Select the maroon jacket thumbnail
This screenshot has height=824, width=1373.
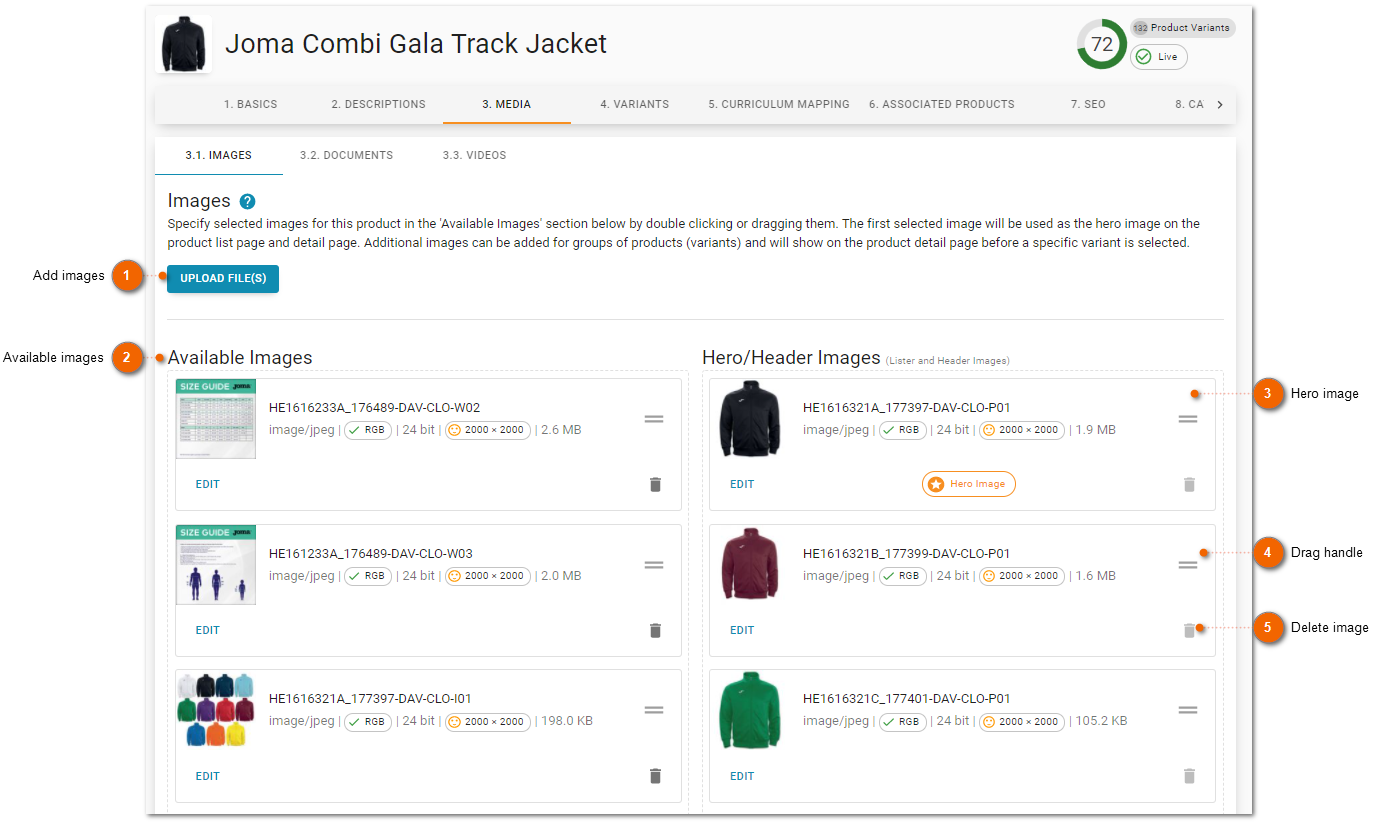(750, 565)
